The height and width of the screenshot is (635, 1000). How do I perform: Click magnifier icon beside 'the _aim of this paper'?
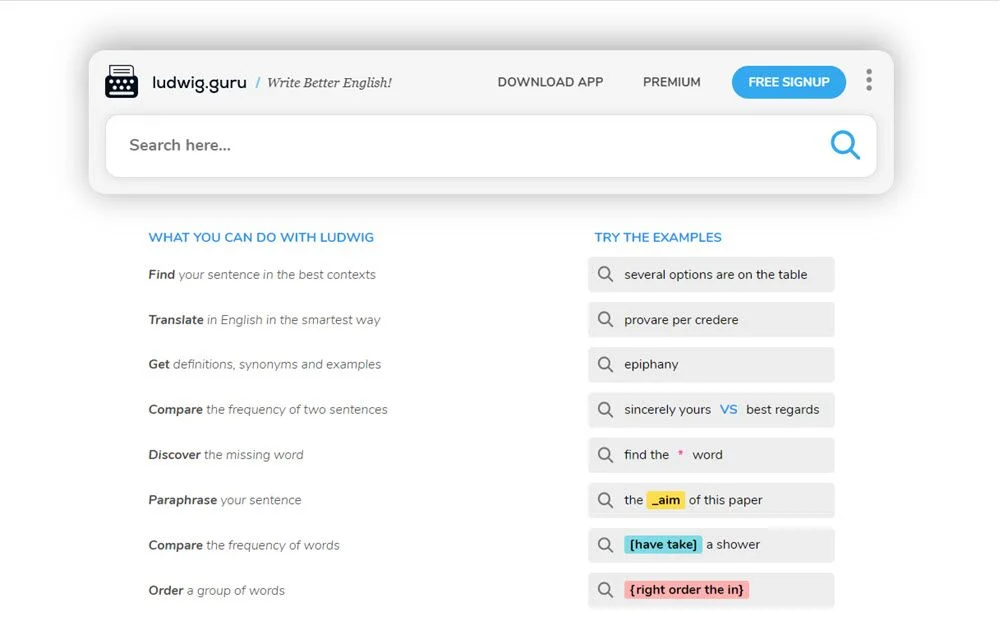click(605, 500)
